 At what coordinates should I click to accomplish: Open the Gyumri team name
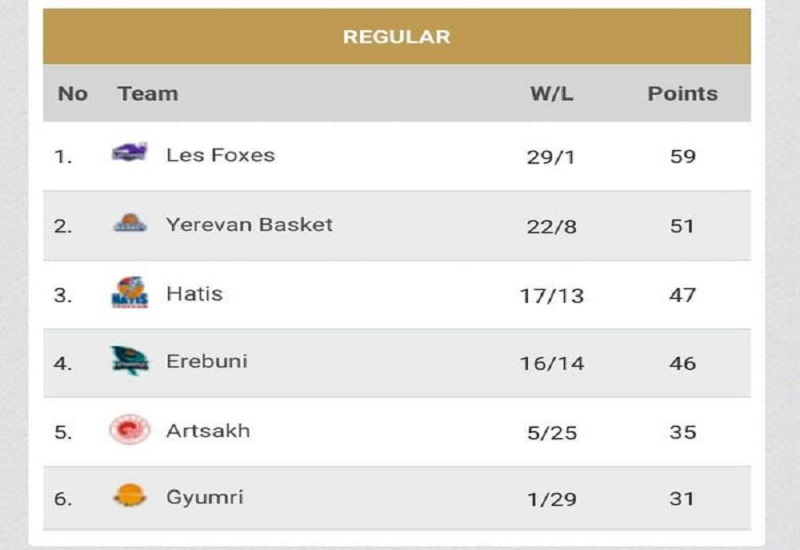point(204,497)
